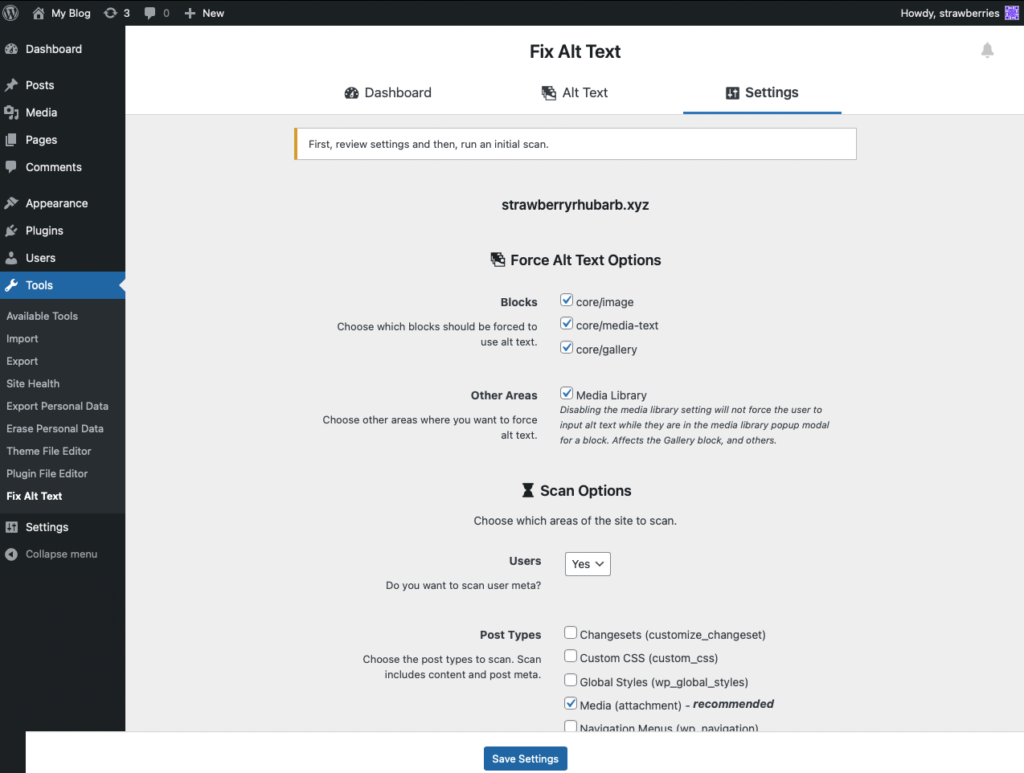Click the WordPress logo icon
This screenshot has width=1024, height=773.
pyautogui.click(x=13, y=13)
